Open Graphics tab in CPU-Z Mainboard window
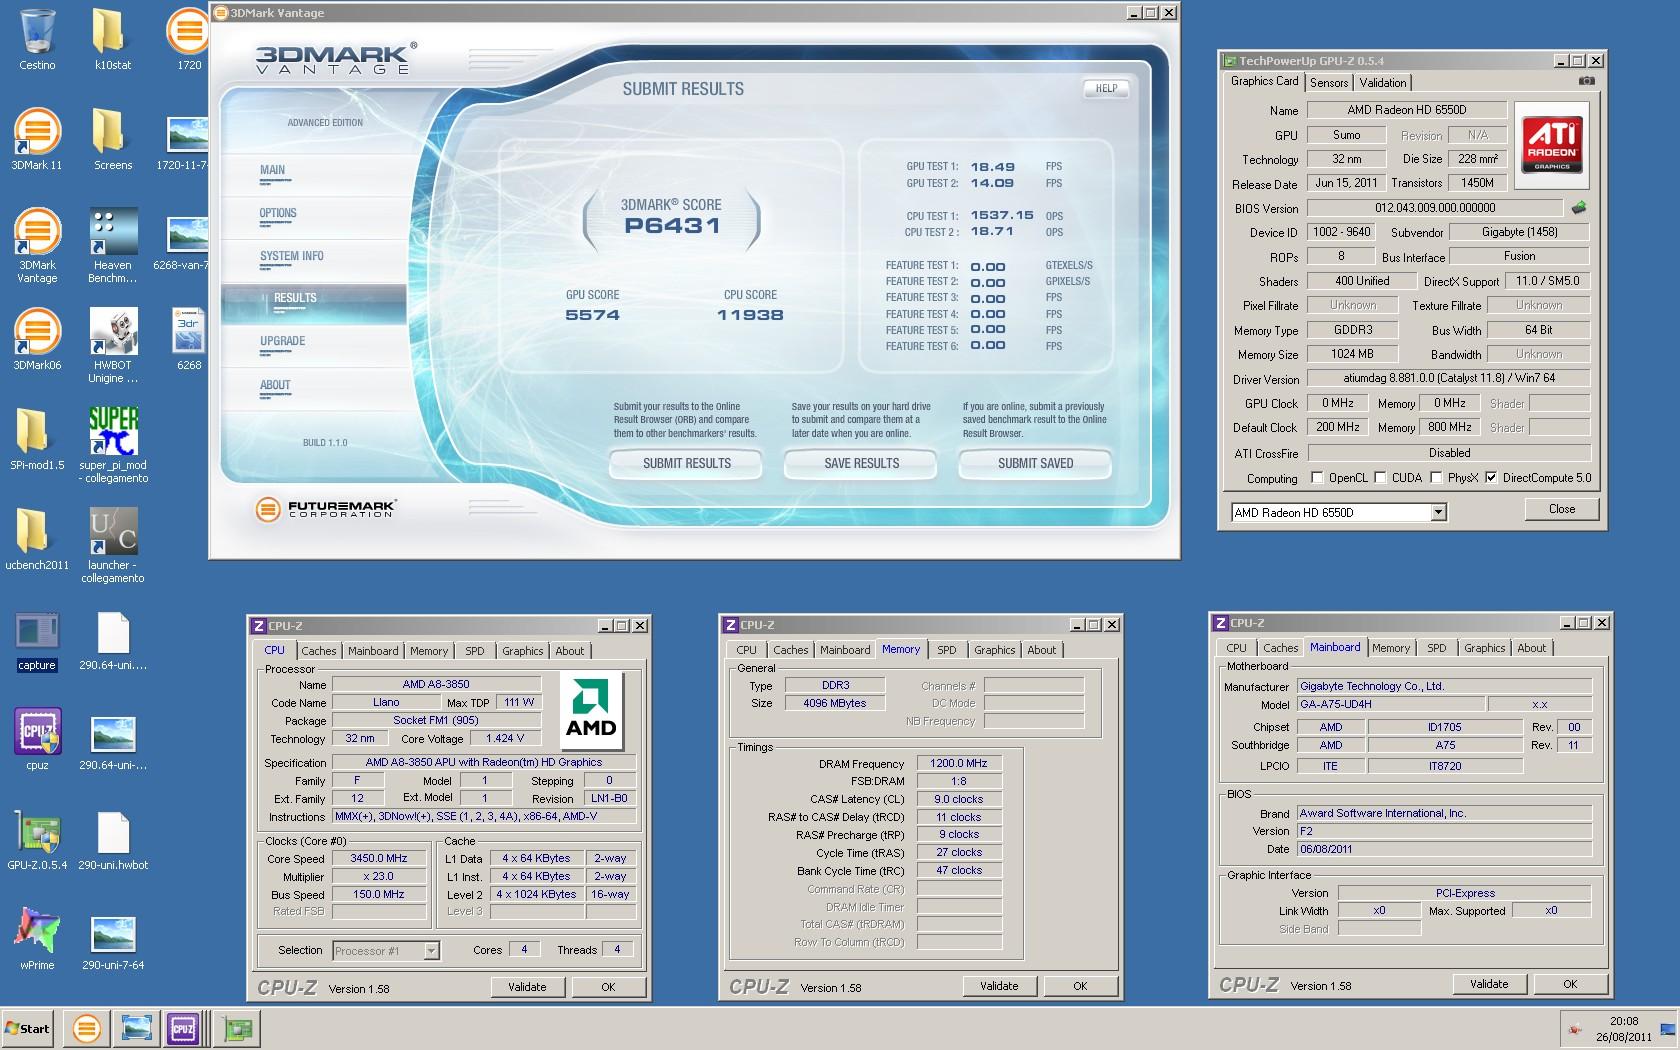 click(1485, 648)
